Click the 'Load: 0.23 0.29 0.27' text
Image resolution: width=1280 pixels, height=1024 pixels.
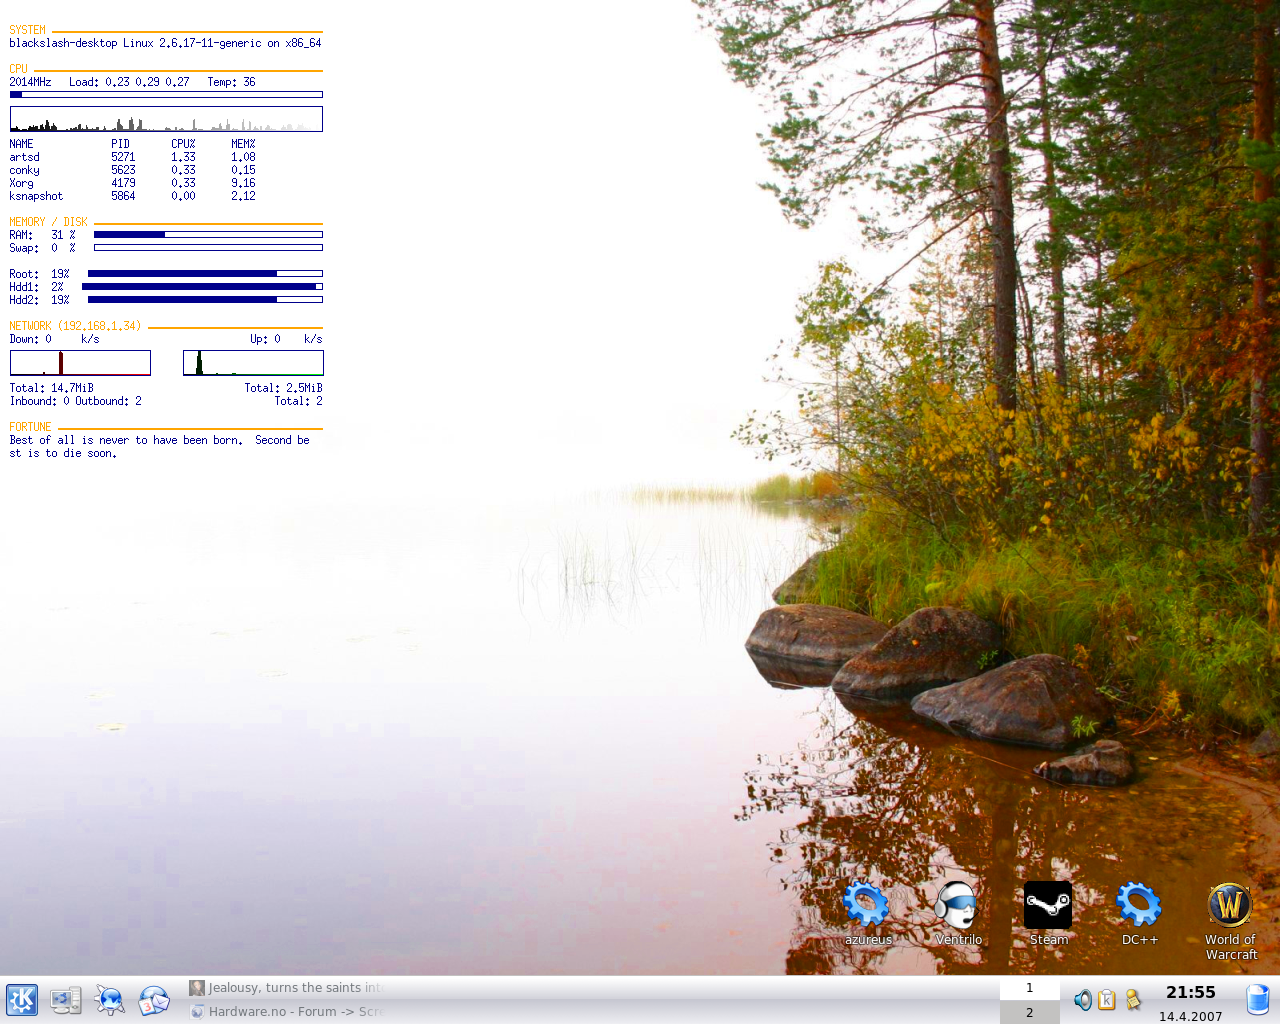click(129, 82)
